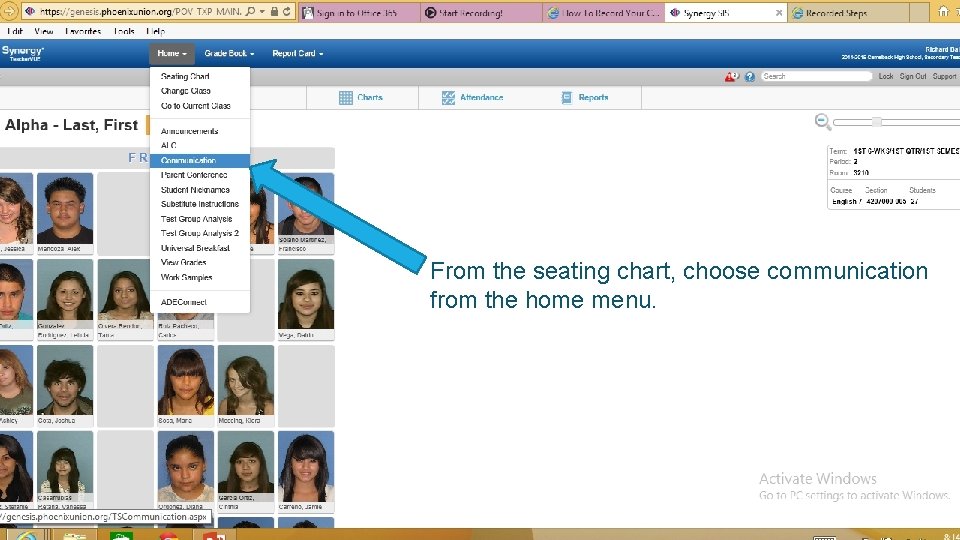Select student photo Mendoza, Alex
The height and width of the screenshot is (540, 960).
click(x=65, y=213)
